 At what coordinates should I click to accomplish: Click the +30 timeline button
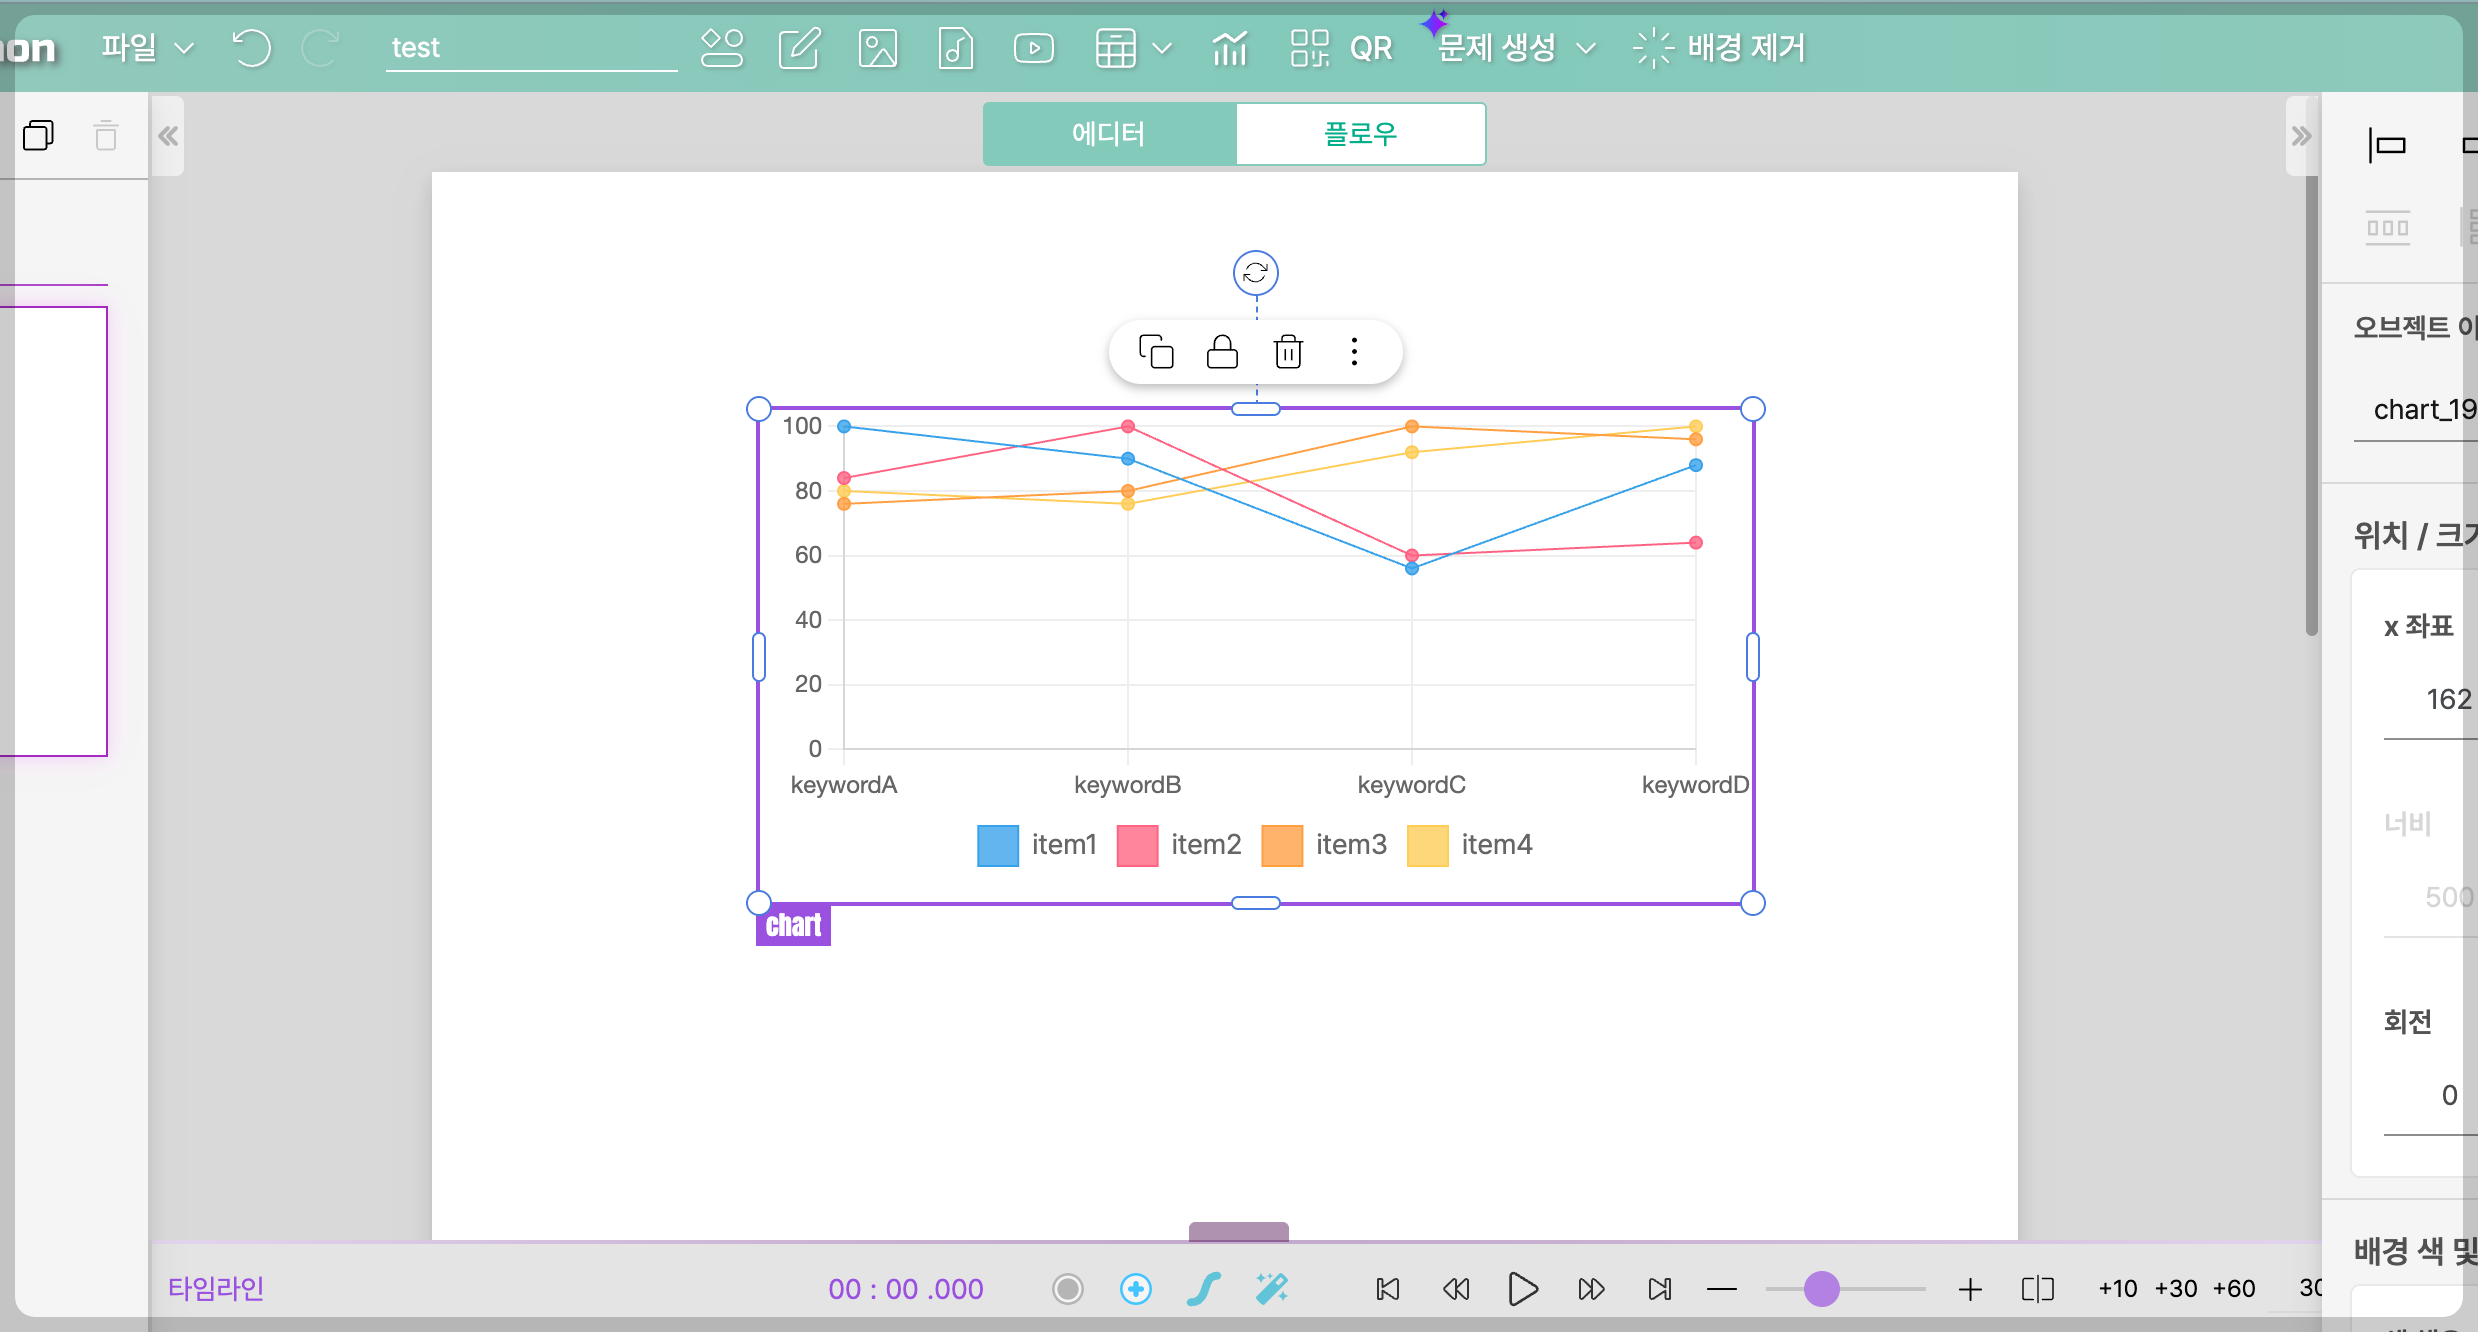tap(2175, 1288)
